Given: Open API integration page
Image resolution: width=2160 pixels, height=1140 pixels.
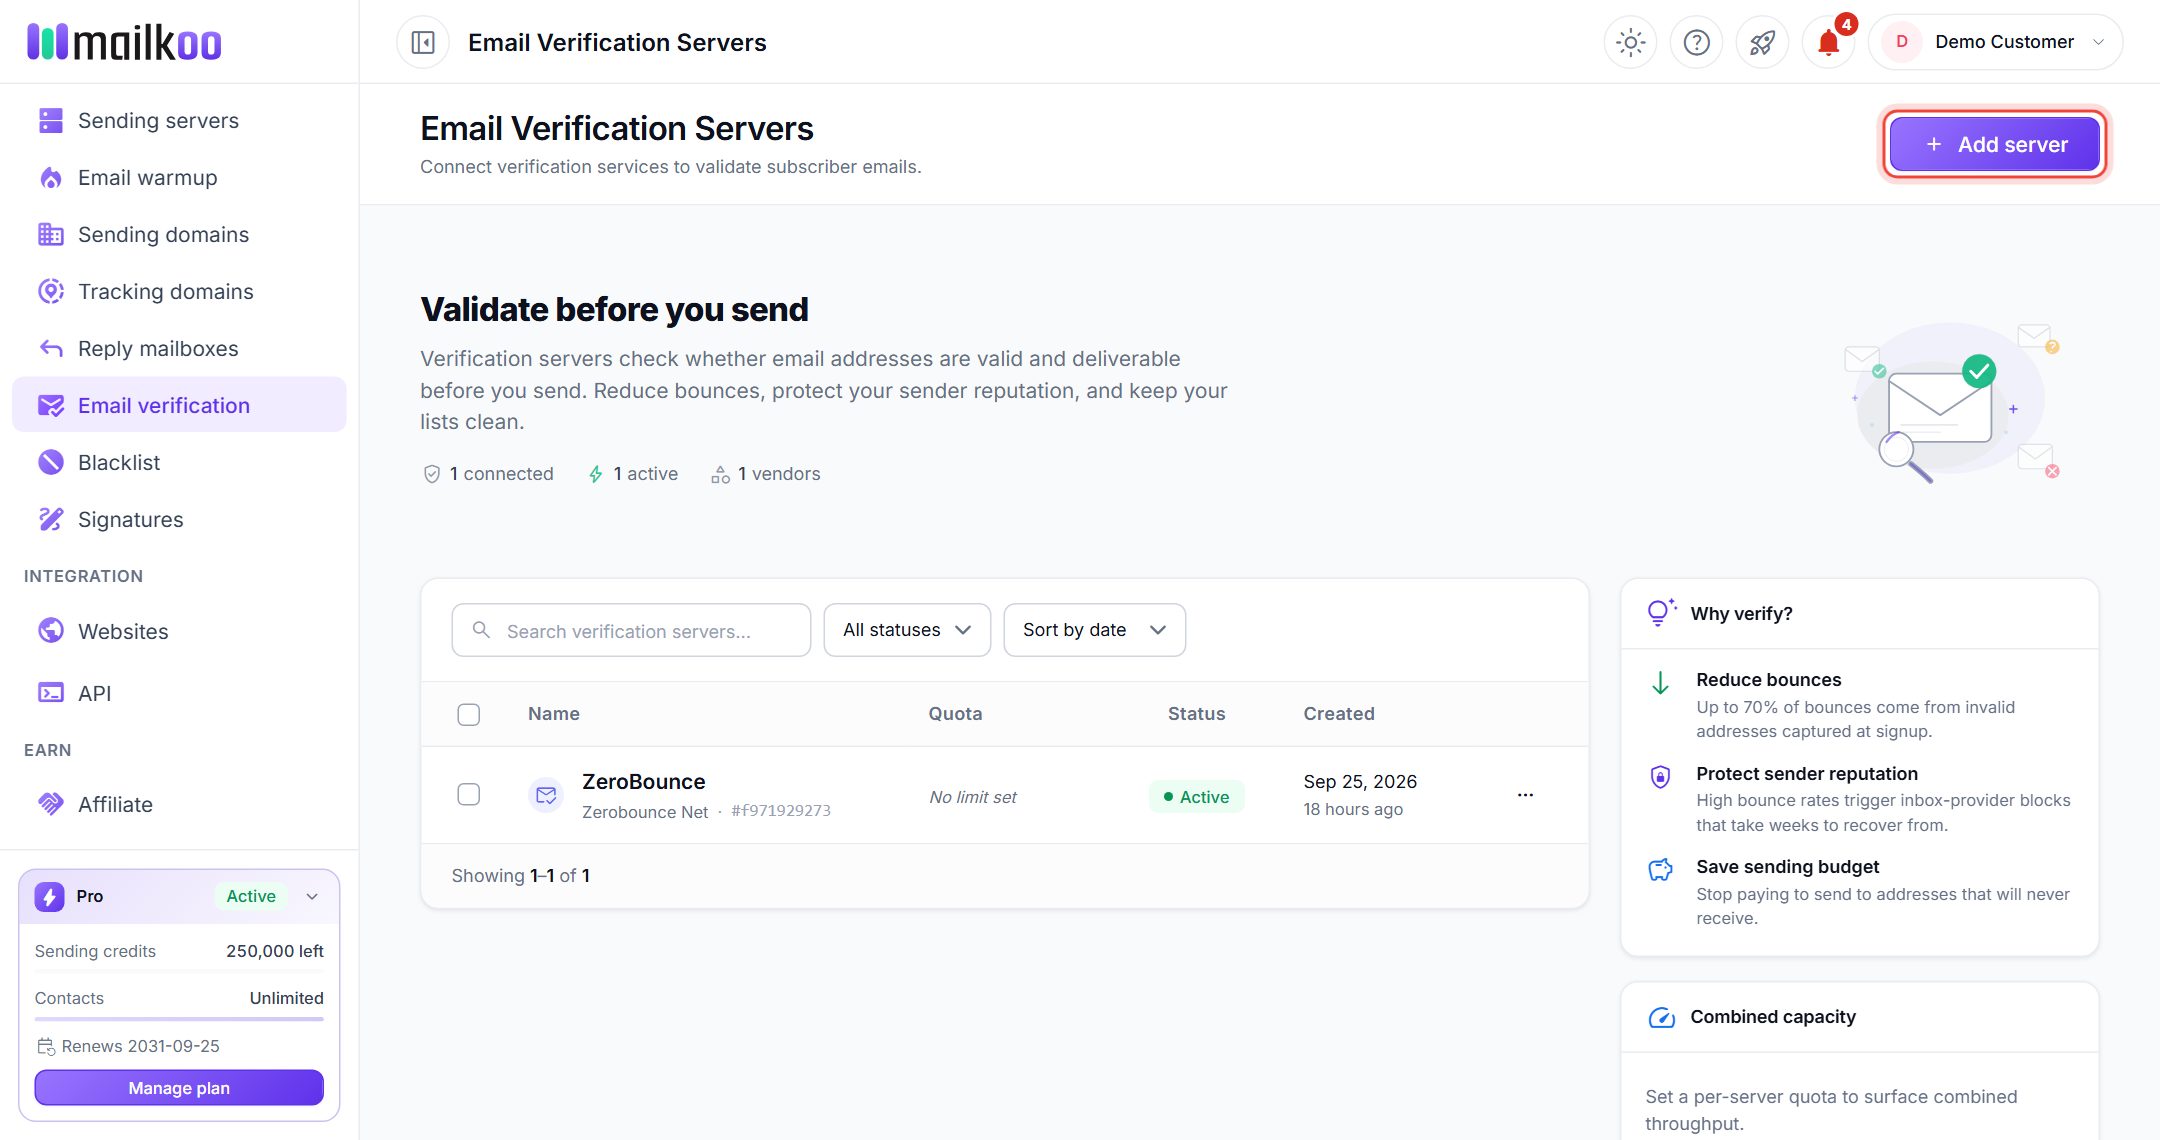Looking at the screenshot, I should [x=179, y=693].
